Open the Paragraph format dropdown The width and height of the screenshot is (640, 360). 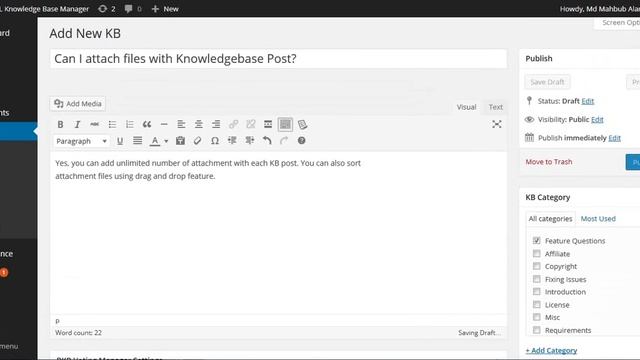pos(81,141)
